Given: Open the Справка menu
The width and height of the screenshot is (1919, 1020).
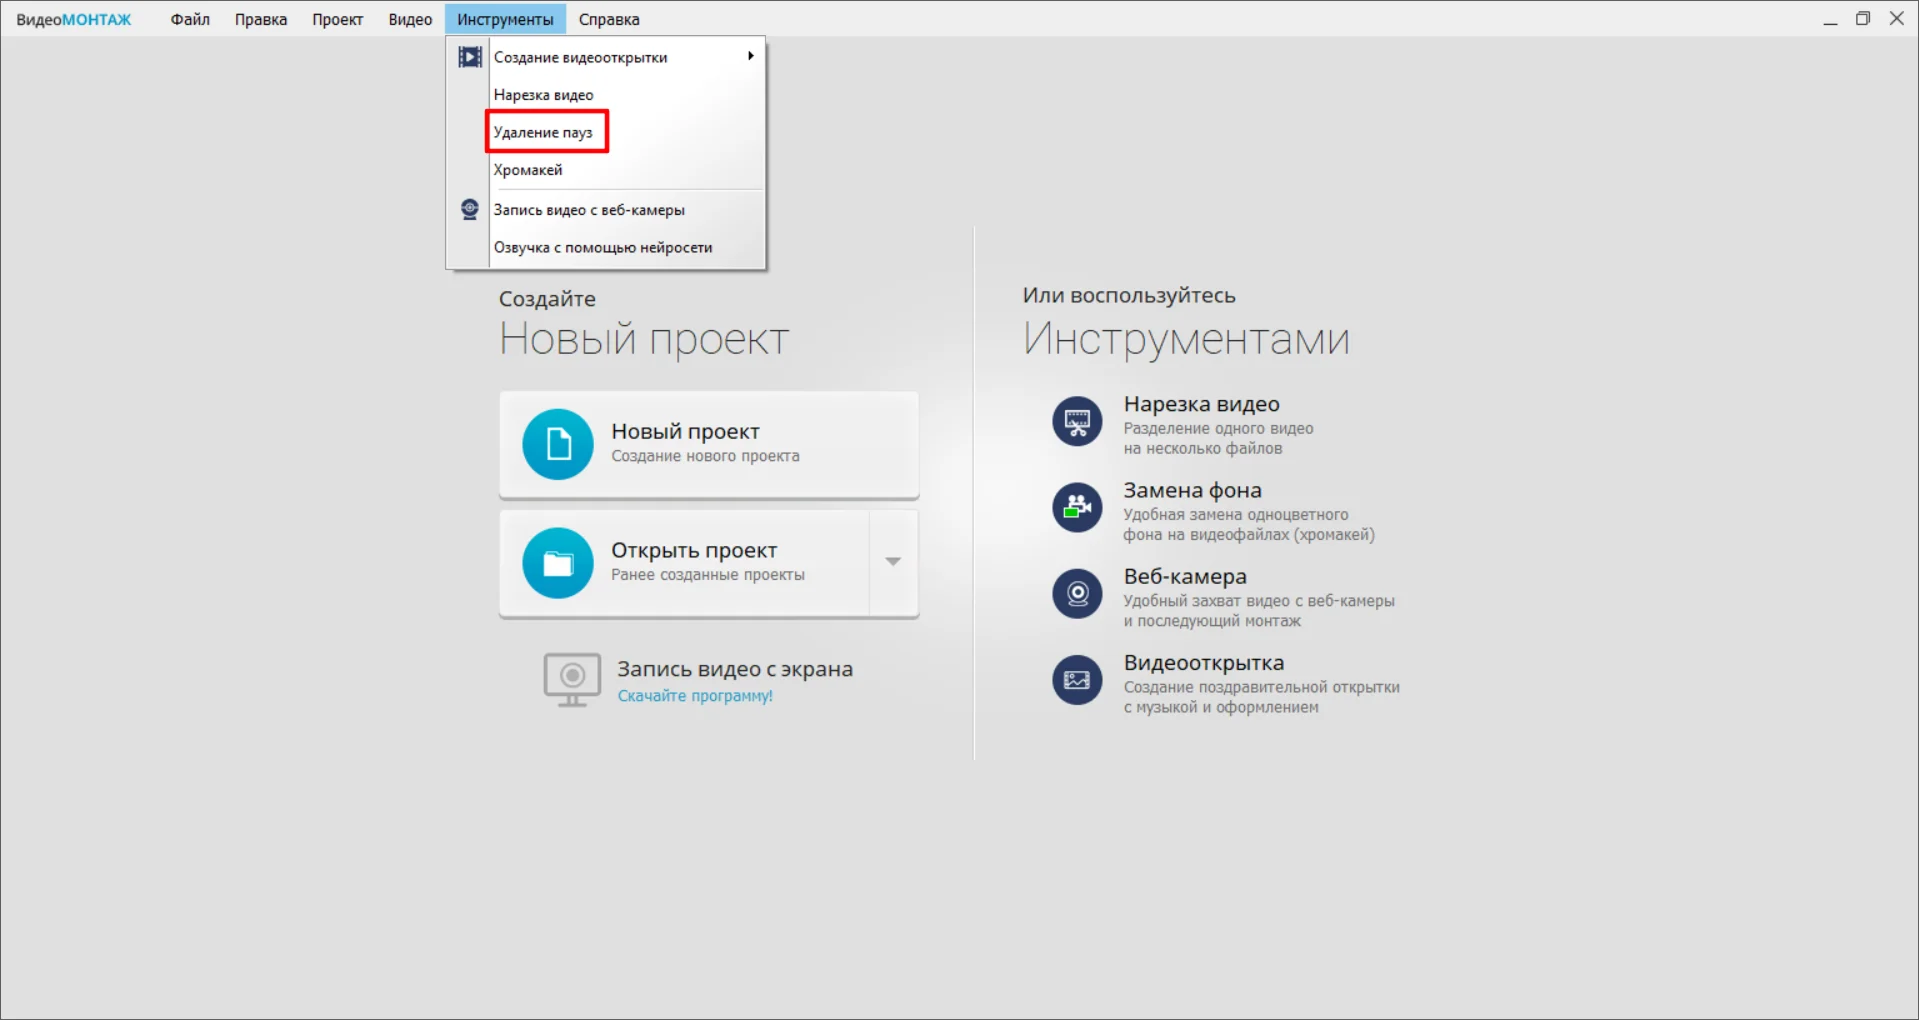Looking at the screenshot, I should [x=609, y=19].
